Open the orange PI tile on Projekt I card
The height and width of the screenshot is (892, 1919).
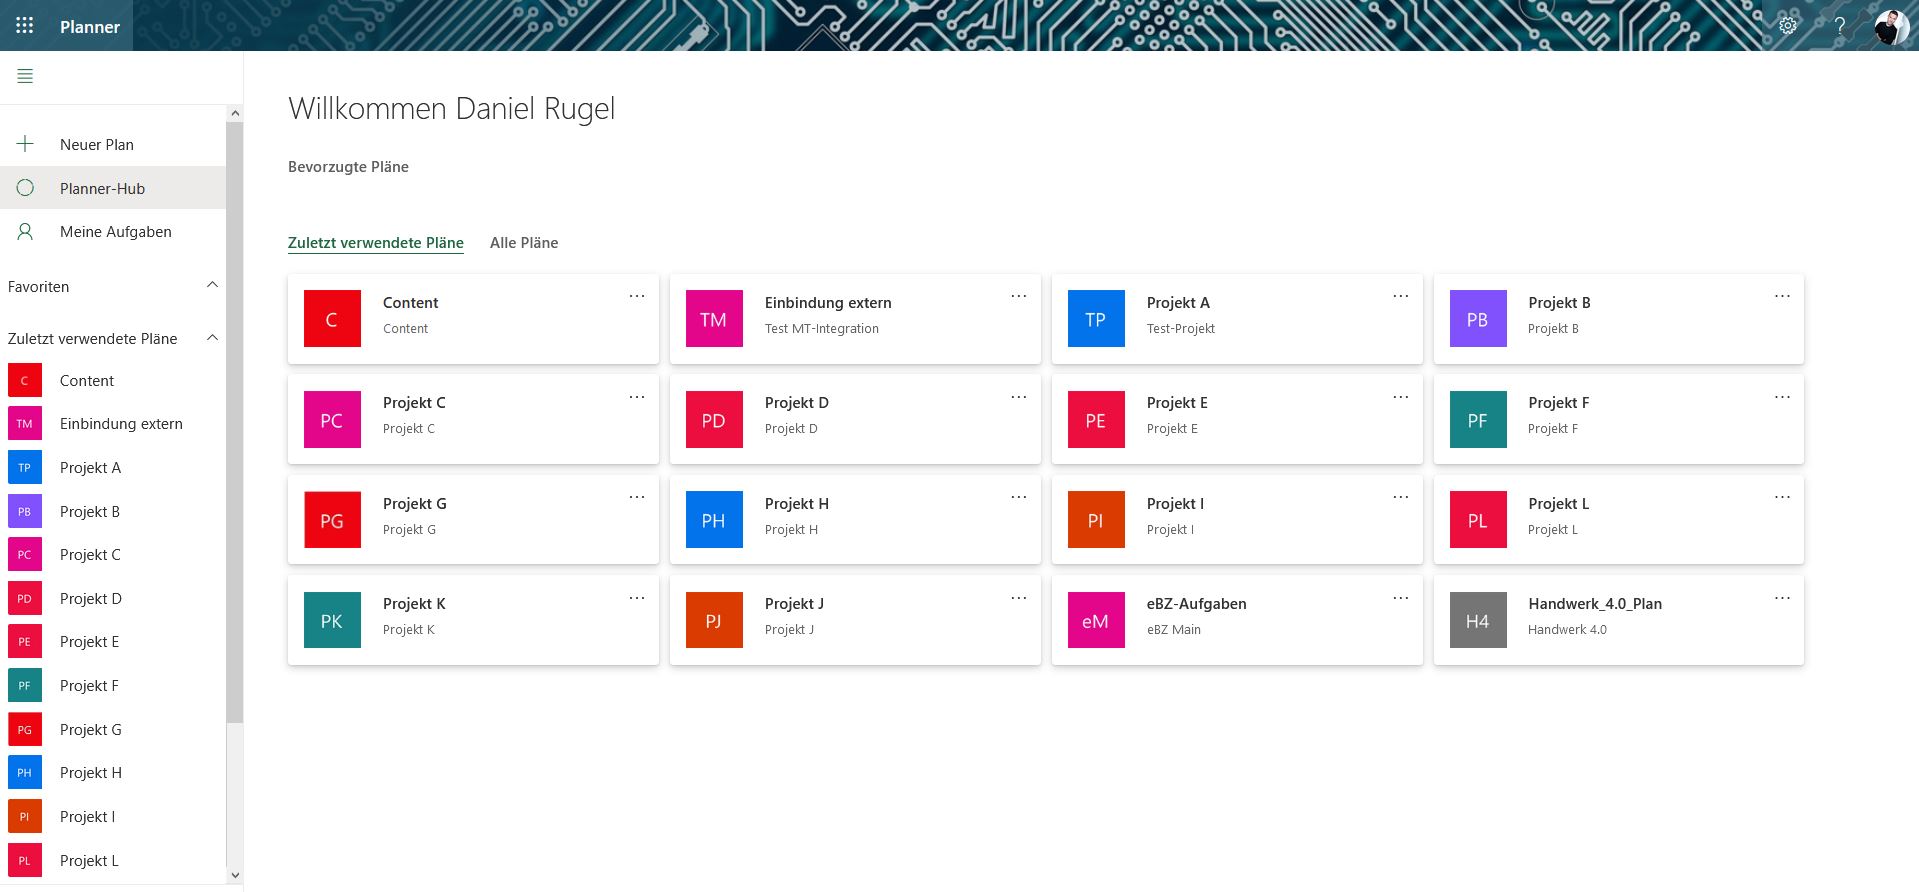(1096, 520)
